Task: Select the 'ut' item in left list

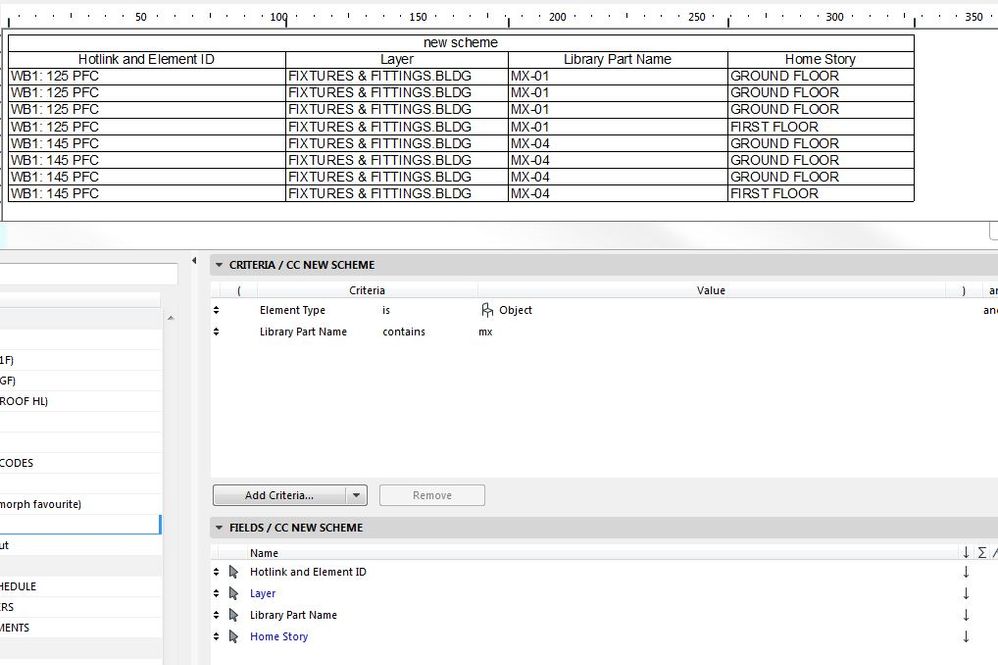Action: 80,545
